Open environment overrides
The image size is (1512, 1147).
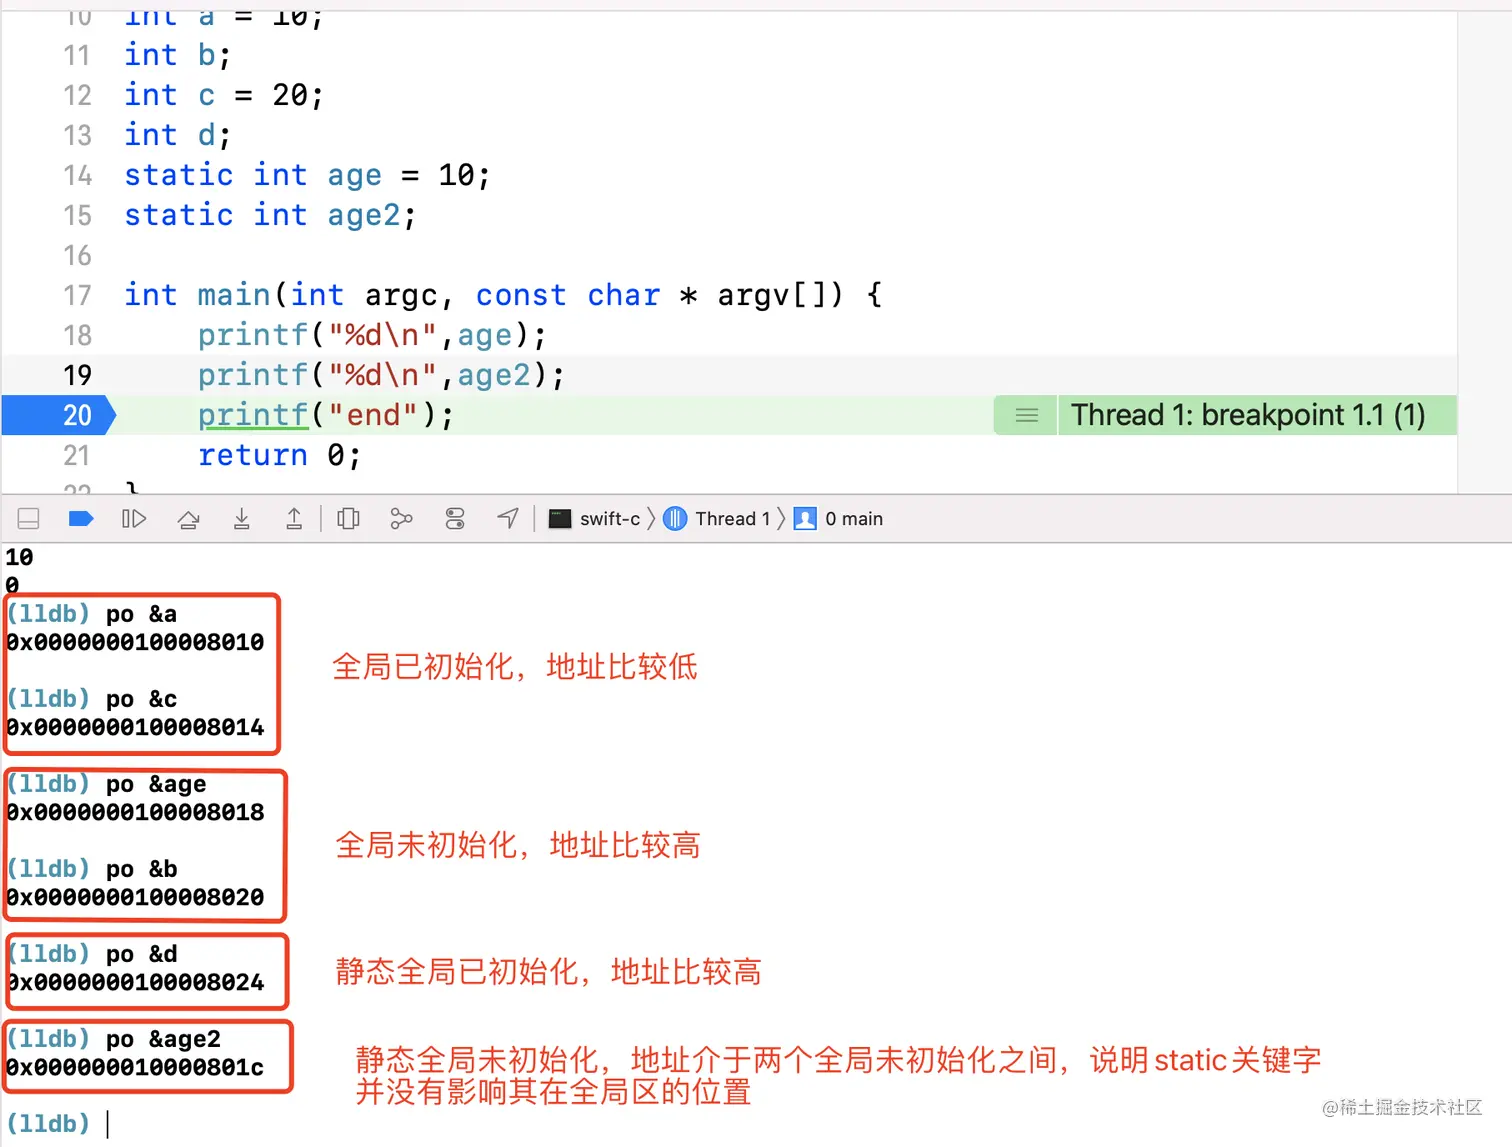(455, 518)
